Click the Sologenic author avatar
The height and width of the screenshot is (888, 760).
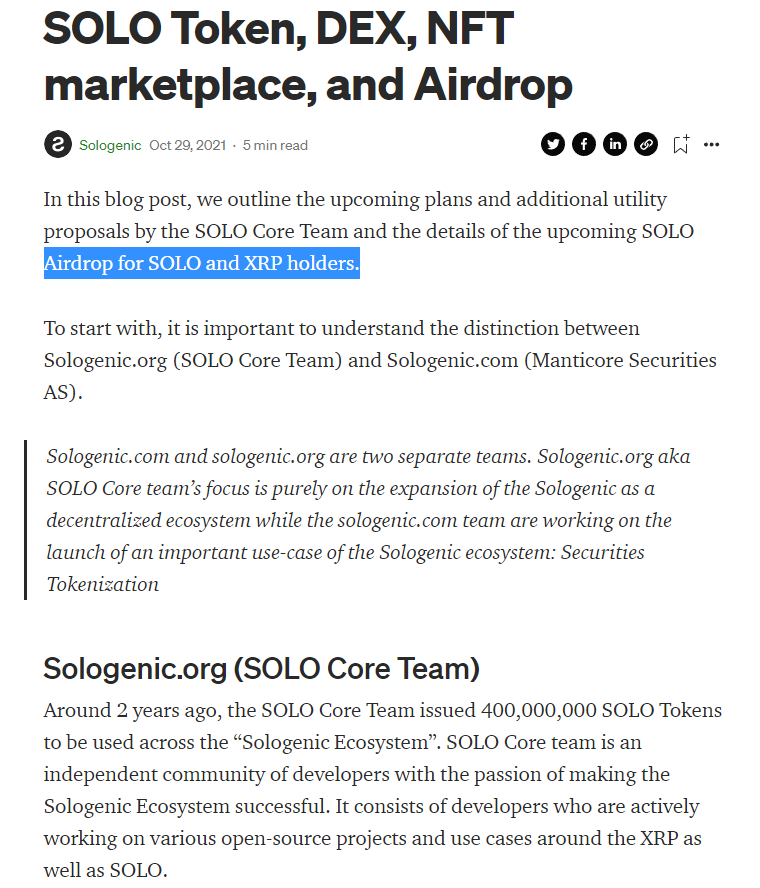pyautogui.click(x=58, y=144)
